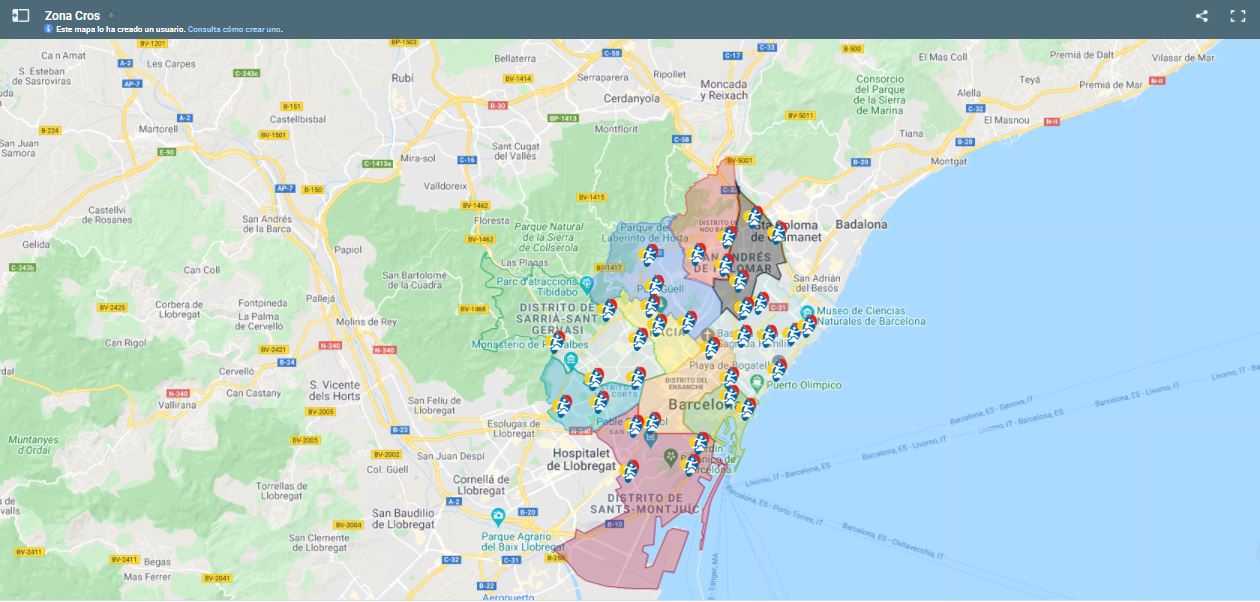
Task: Click the Monasterio de Pedralbes museum pin
Action: pos(571,360)
